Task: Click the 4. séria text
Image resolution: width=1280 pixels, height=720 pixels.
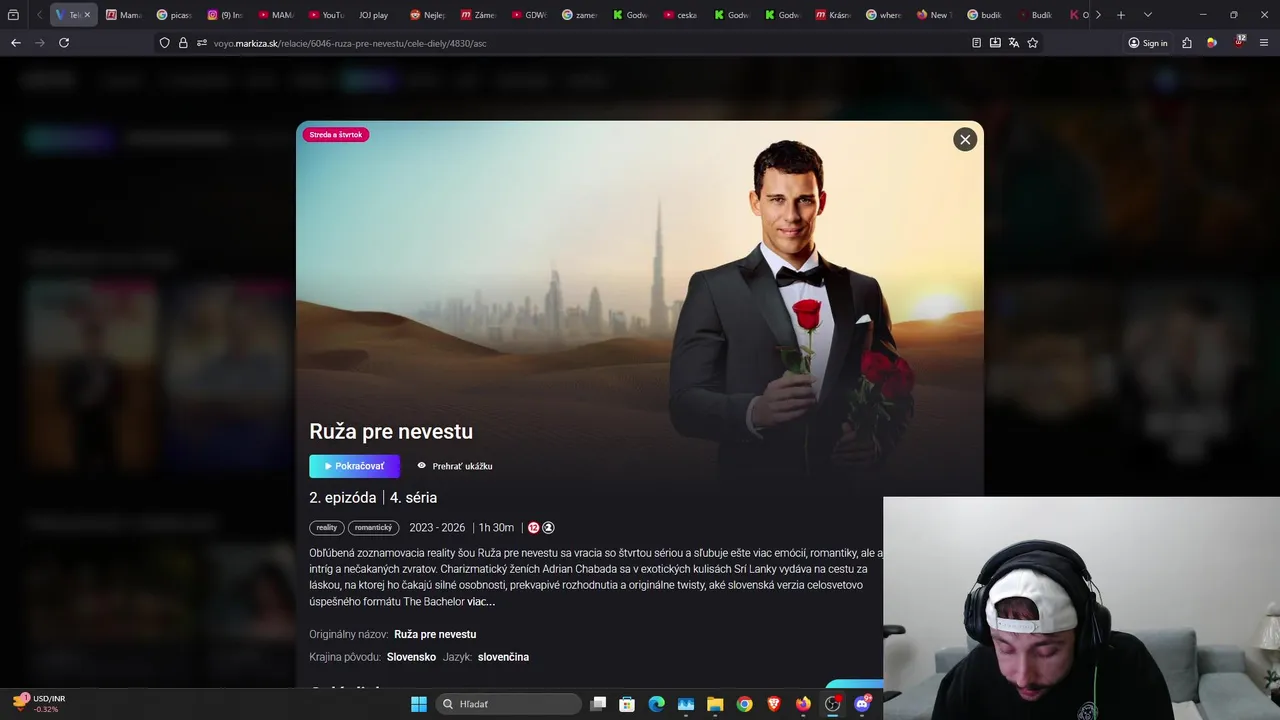Action: click(x=413, y=498)
